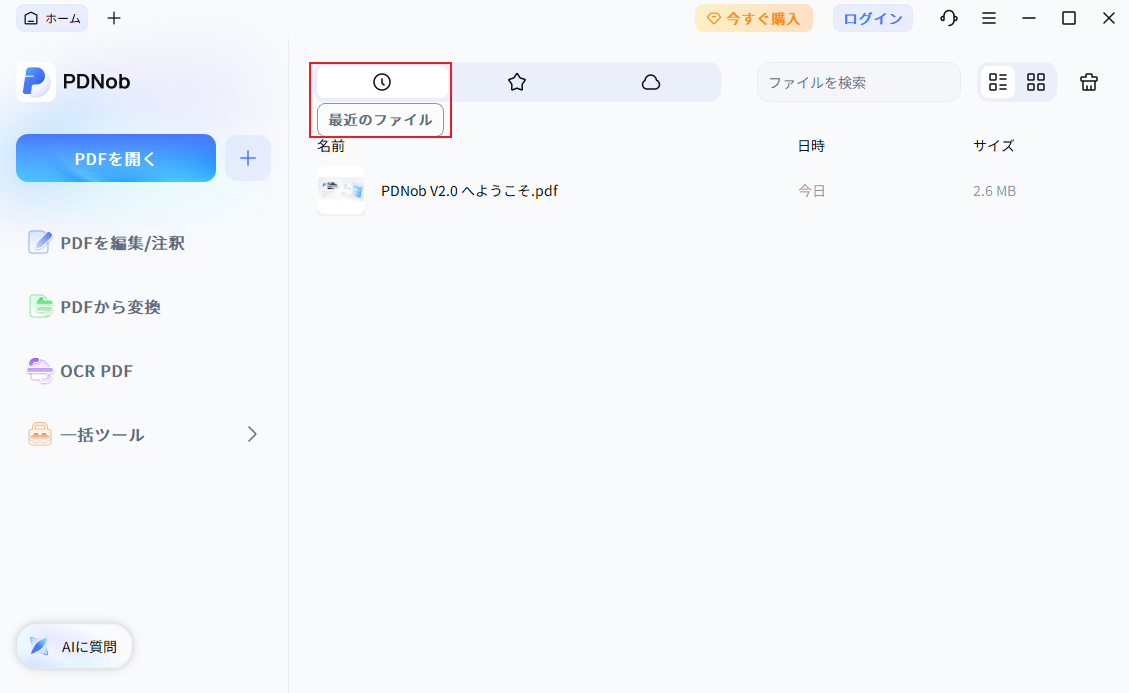Open PDNob V2.0 へようこそ.pdf thumbnail

coord(341,190)
